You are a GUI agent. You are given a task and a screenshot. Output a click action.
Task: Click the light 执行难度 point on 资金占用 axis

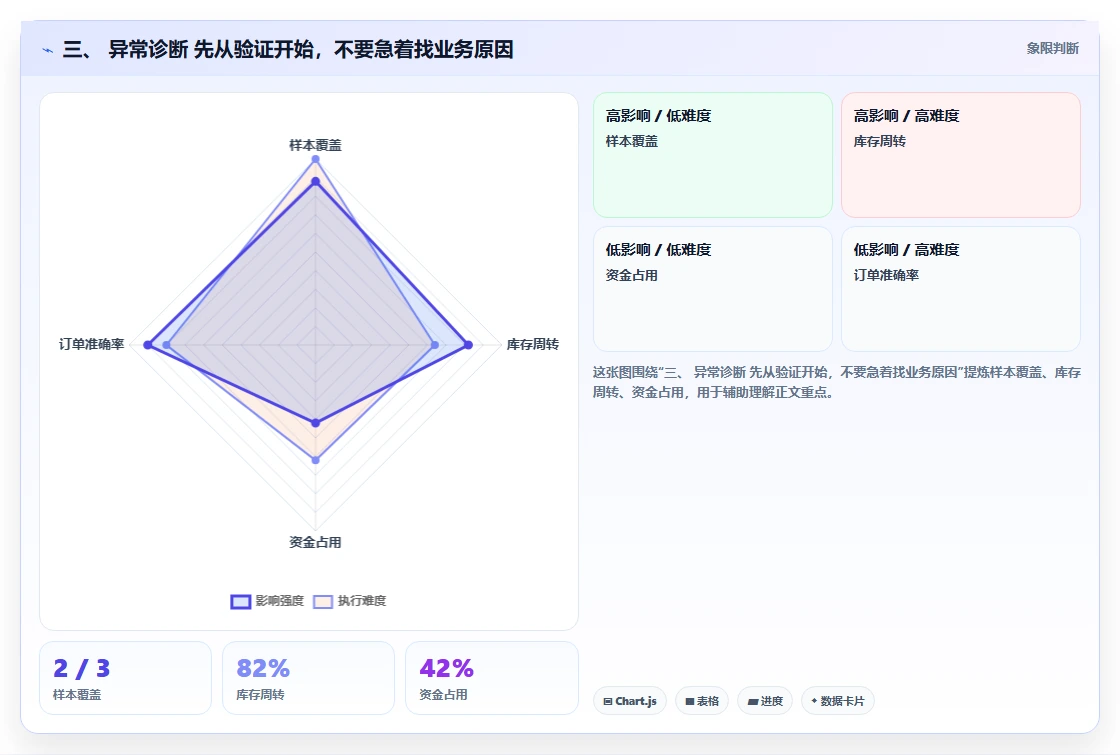tap(316, 460)
